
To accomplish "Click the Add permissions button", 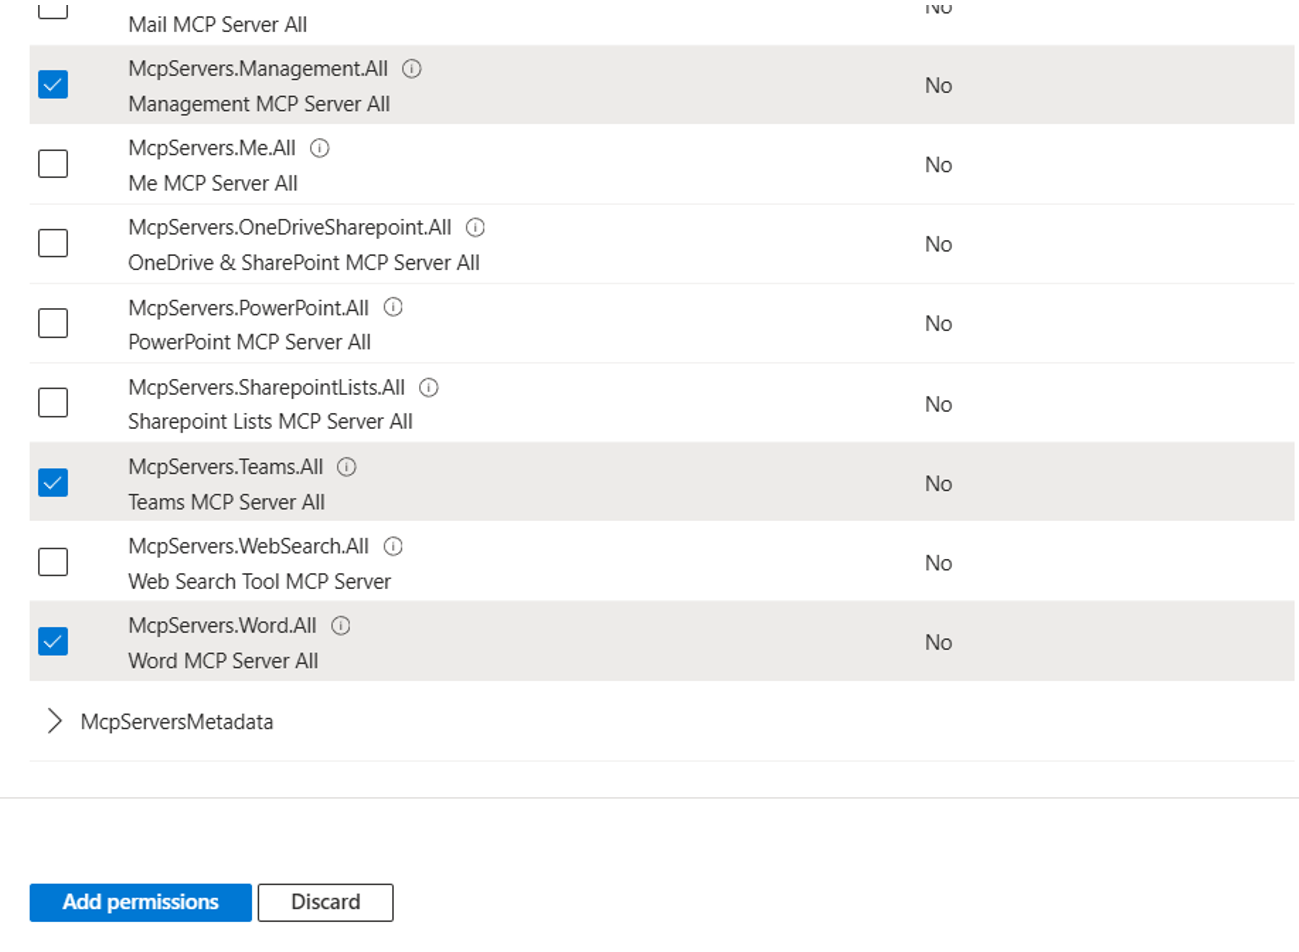I will point(140,902).
